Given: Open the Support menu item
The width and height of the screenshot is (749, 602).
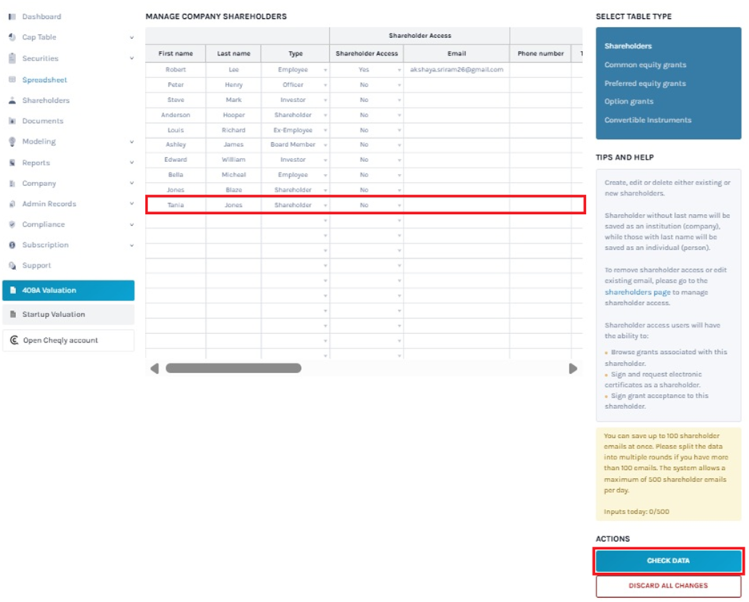Looking at the screenshot, I should [36, 266].
